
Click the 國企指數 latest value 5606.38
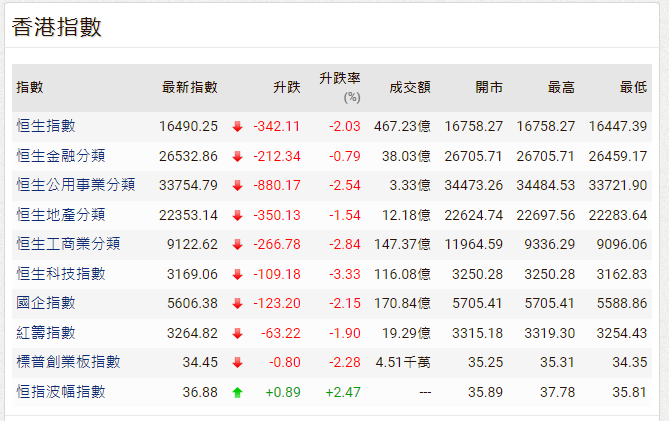(x=188, y=303)
